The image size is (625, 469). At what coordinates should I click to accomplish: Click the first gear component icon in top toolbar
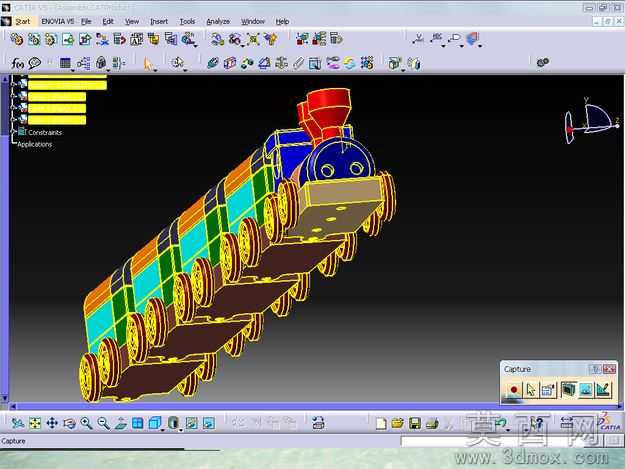click(x=17, y=39)
